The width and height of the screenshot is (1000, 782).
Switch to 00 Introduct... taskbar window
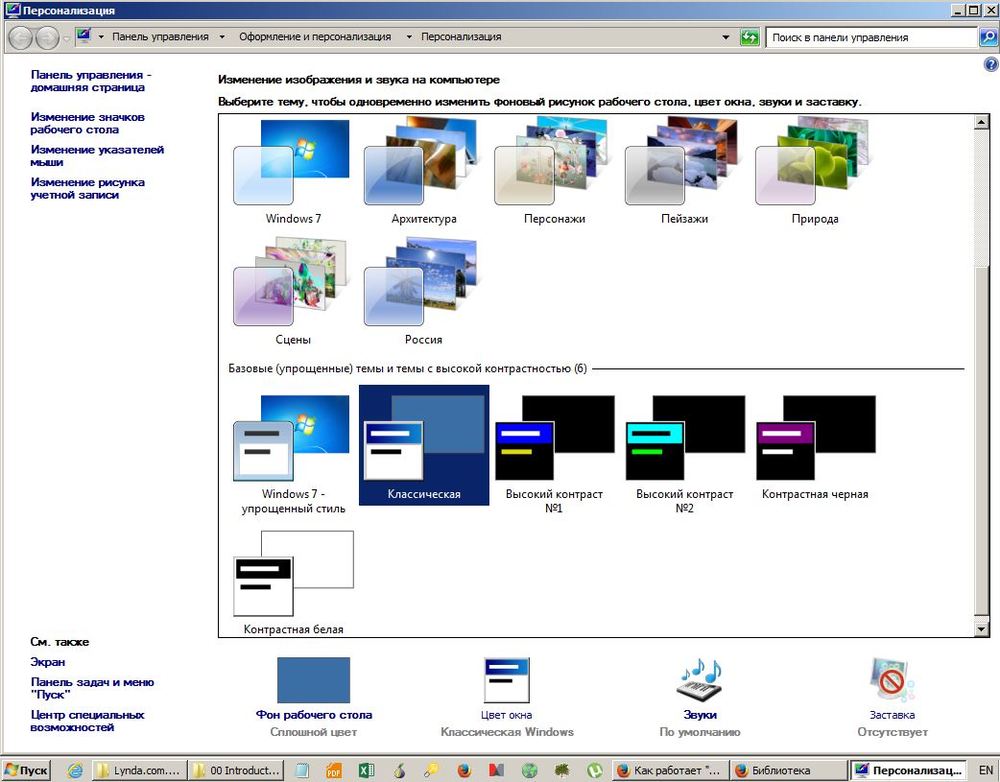pos(237,770)
